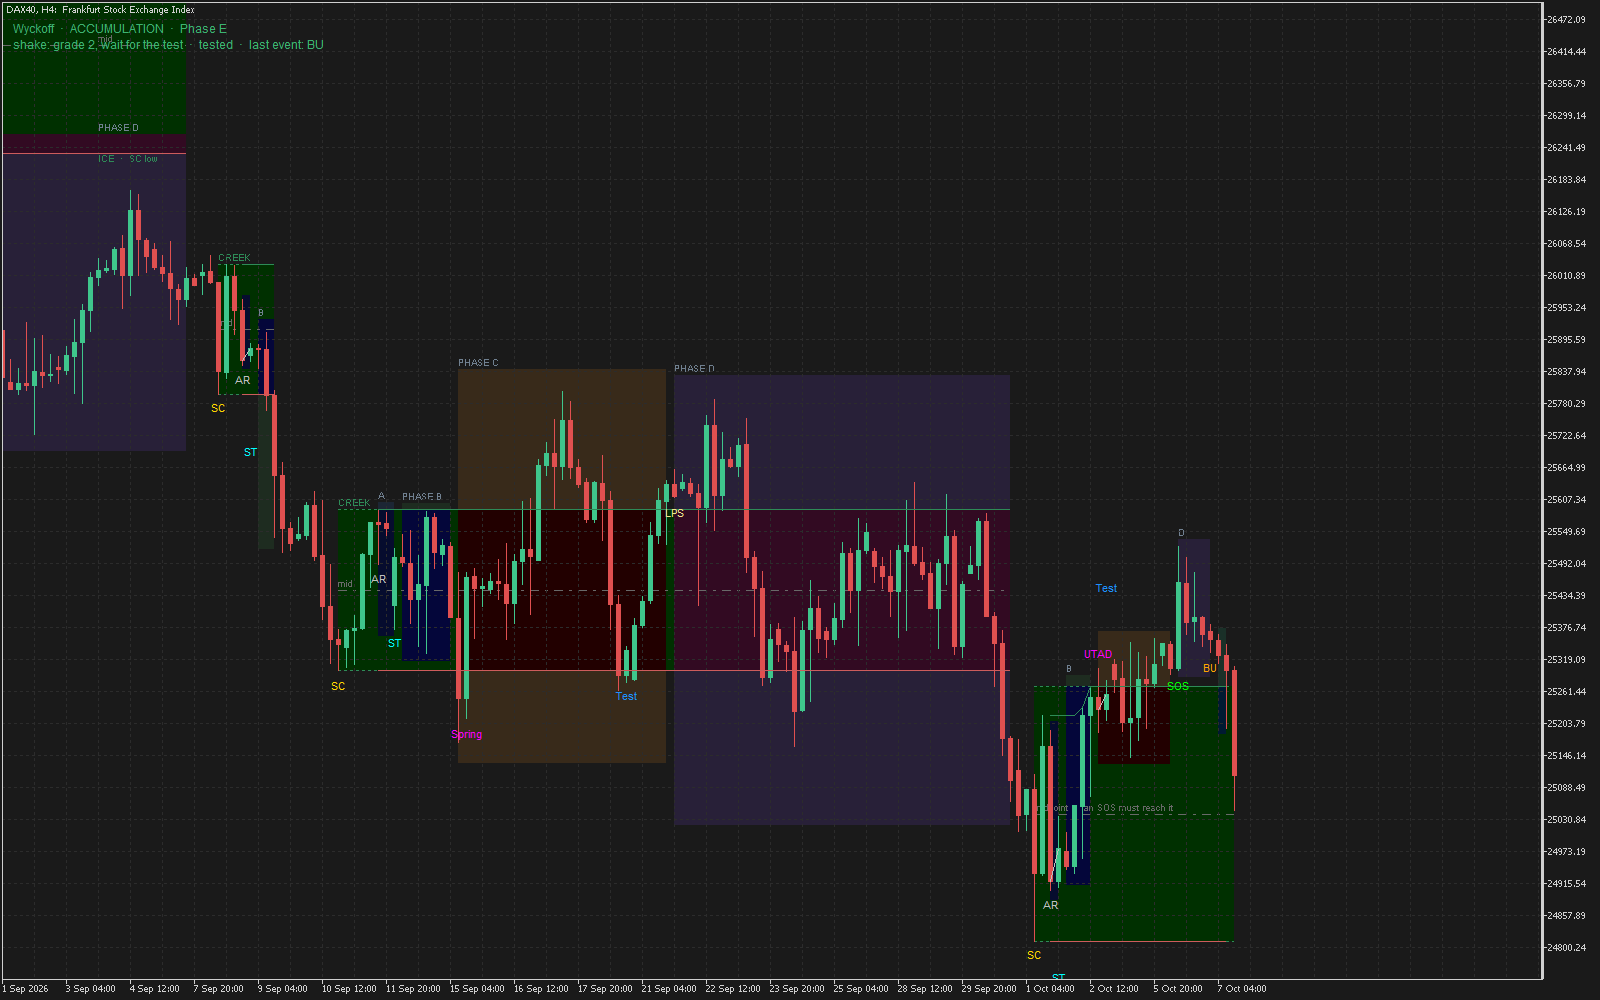
Task: Click the 25664.99 price label
Action: (1566, 468)
